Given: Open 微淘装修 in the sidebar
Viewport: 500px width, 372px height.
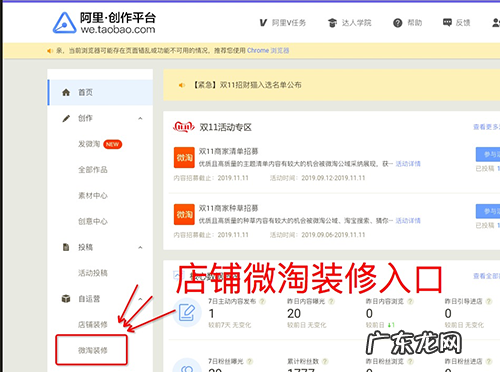Looking at the screenshot, I should tap(93, 350).
